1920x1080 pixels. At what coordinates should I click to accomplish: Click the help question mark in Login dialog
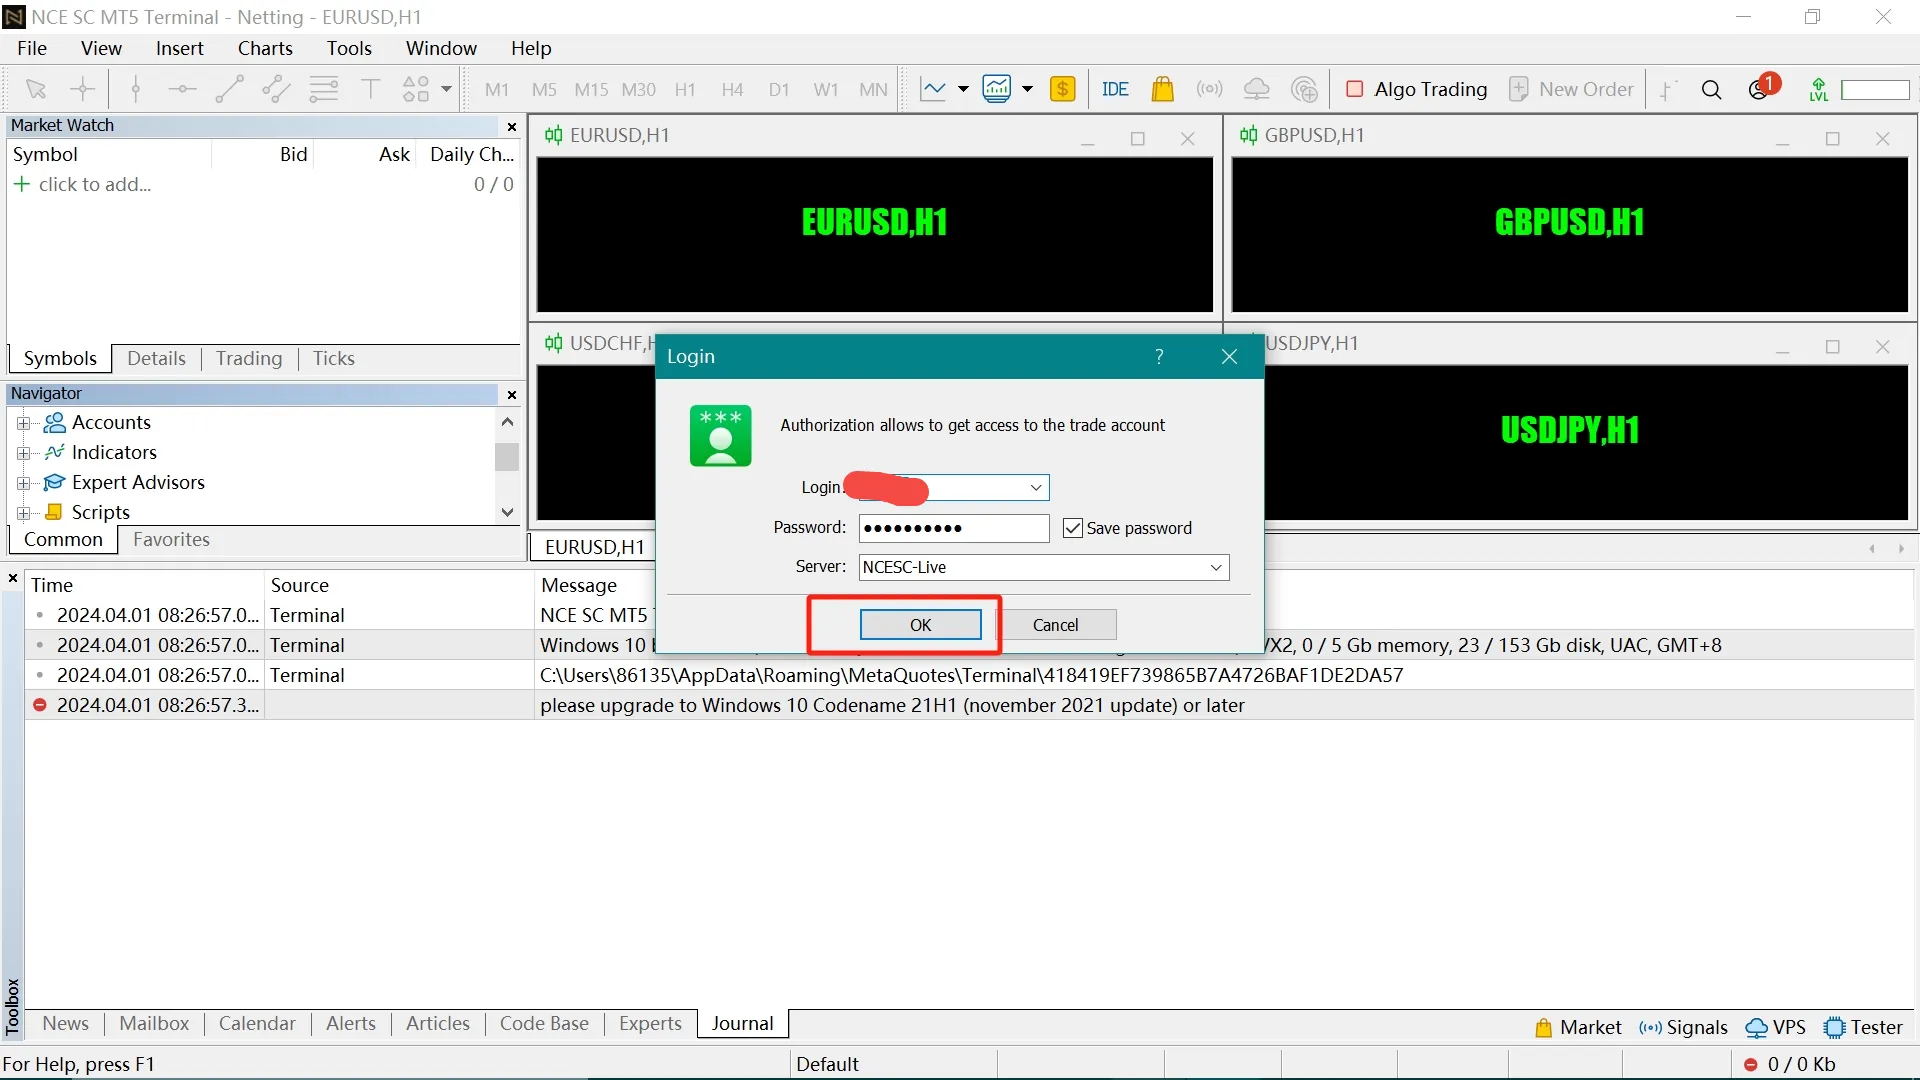(x=1160, y=357)
